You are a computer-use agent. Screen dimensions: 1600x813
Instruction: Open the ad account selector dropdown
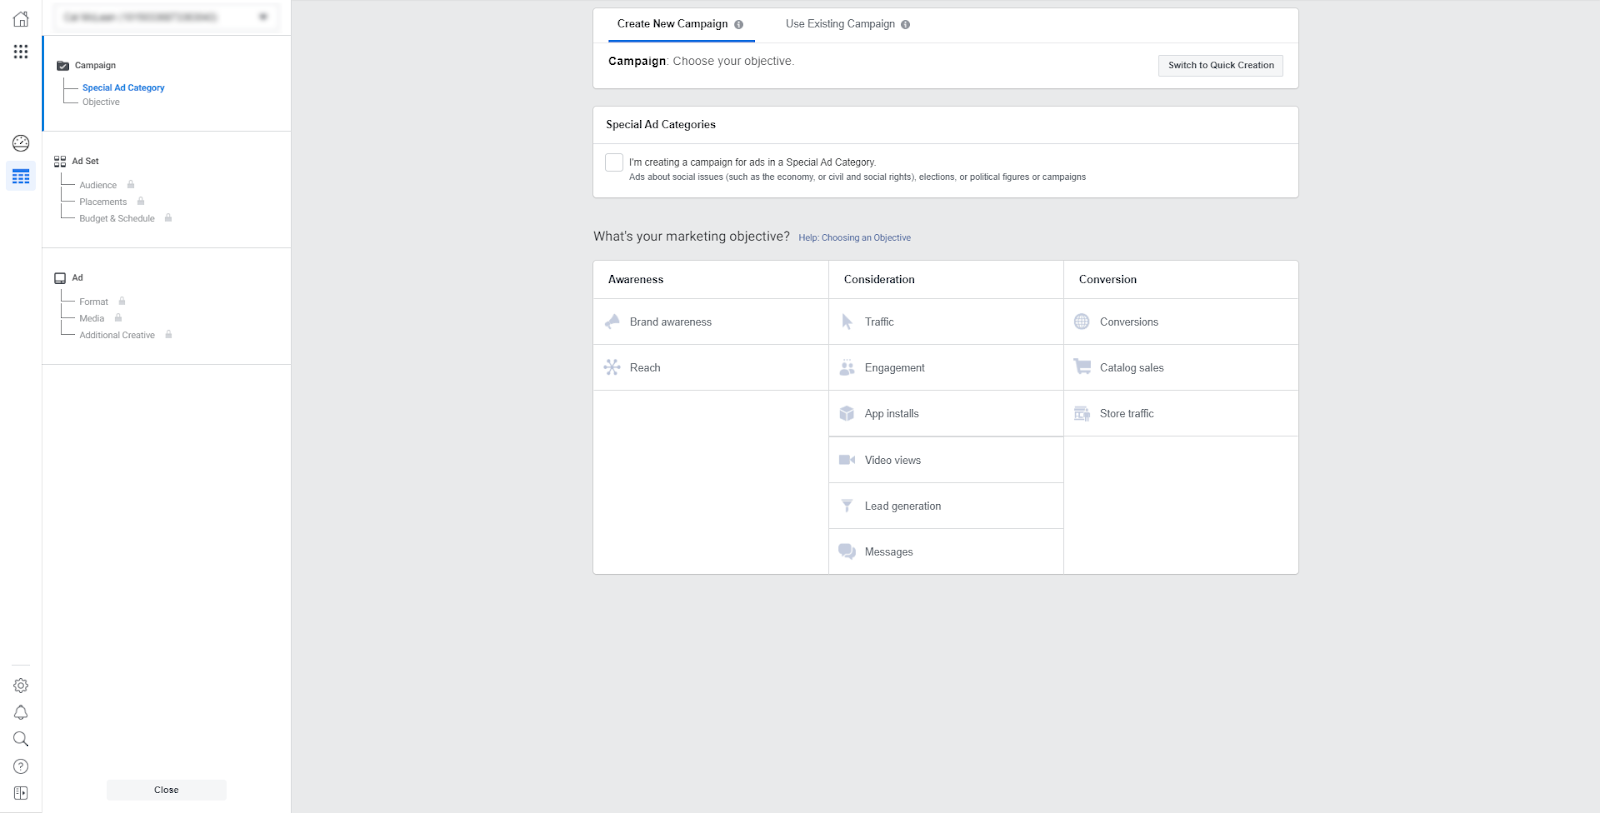point(166,17)
